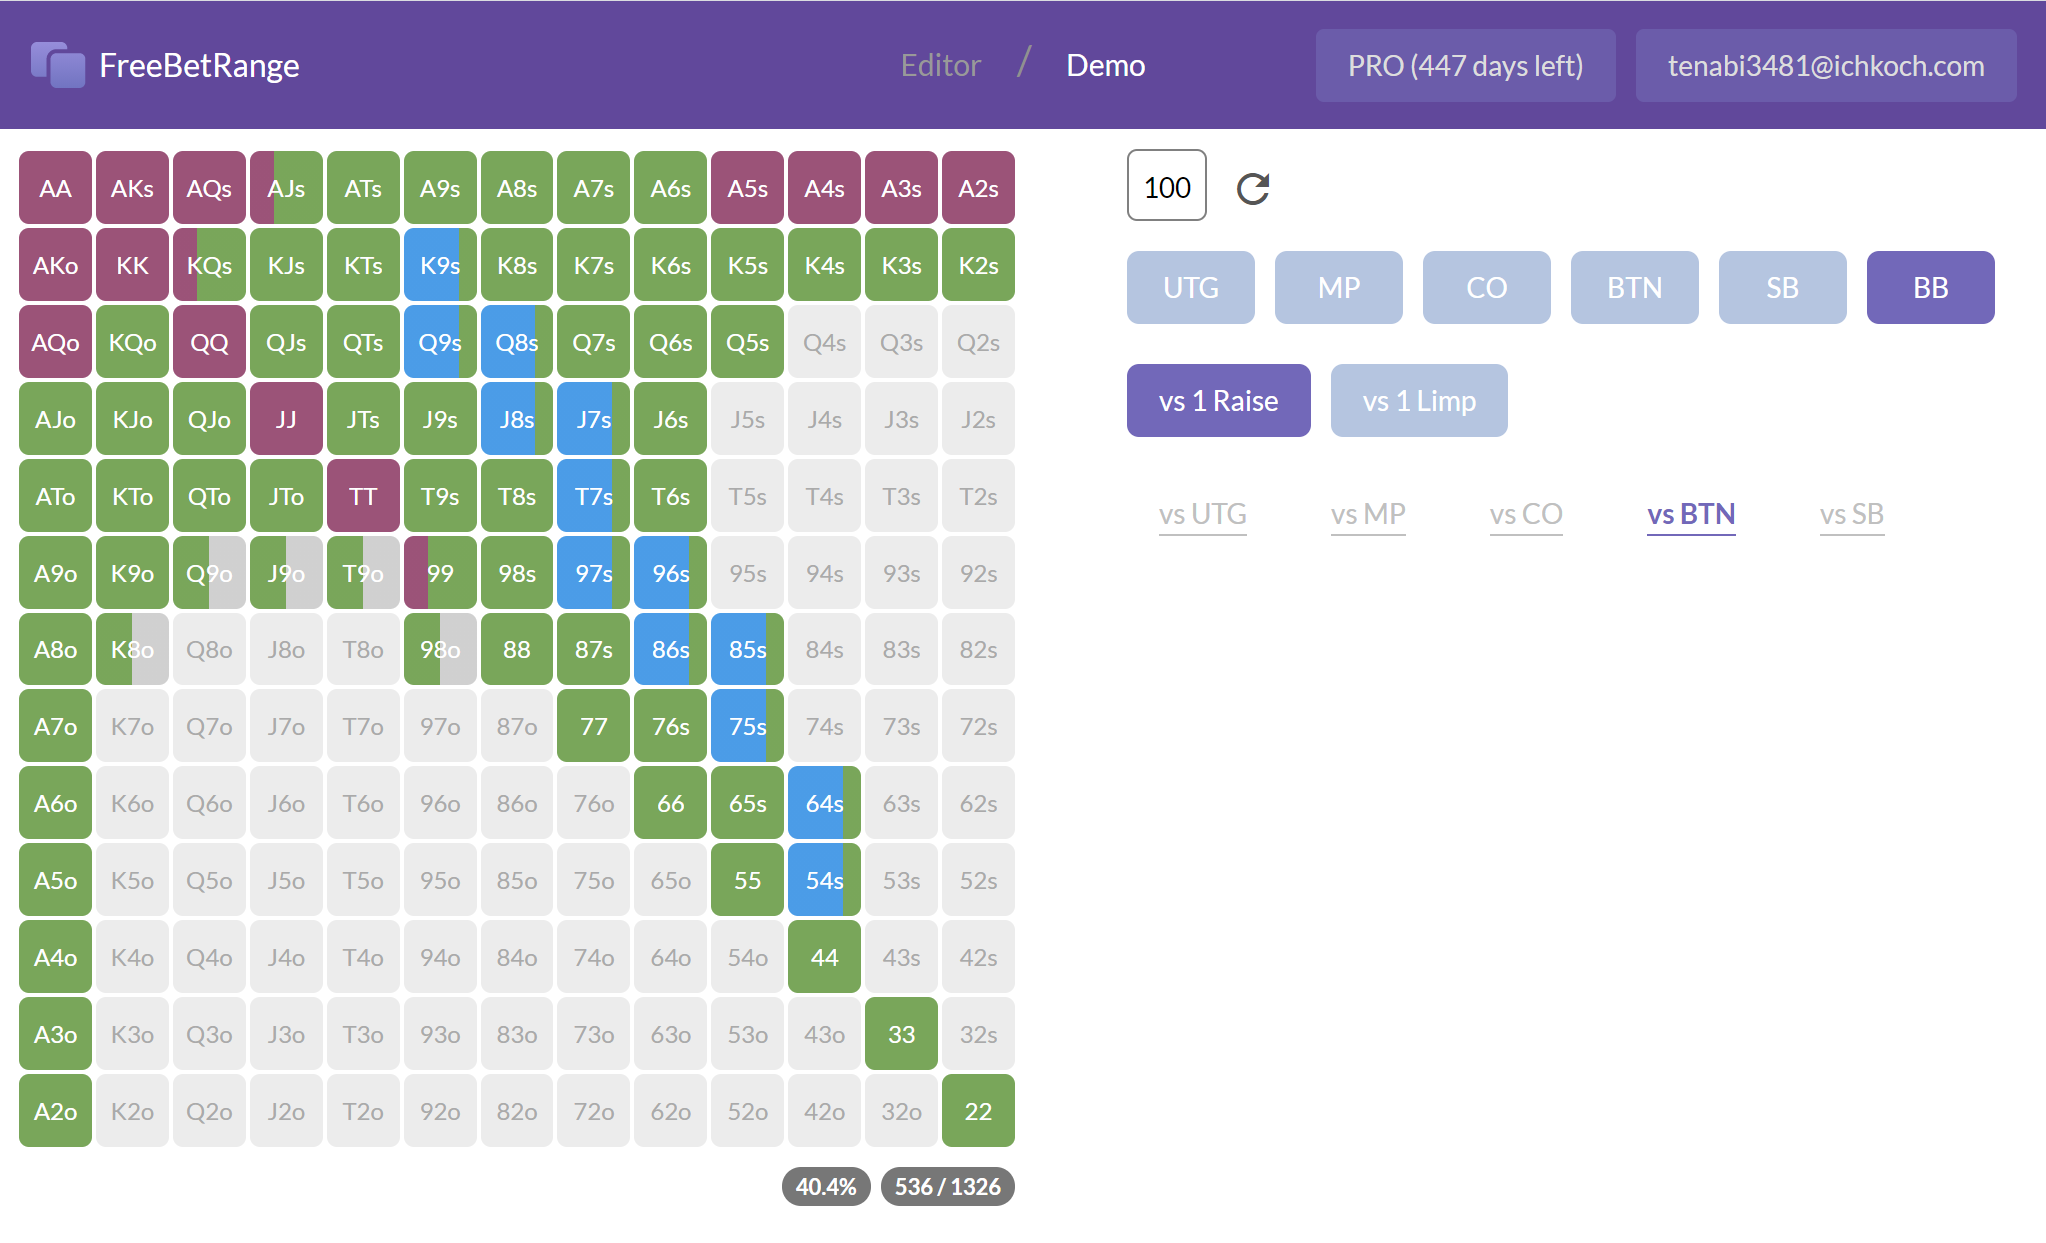The height and width of the screenshot is (1243, 2046).
Task: Choose the CO position button
Action: click(1485, 288)
